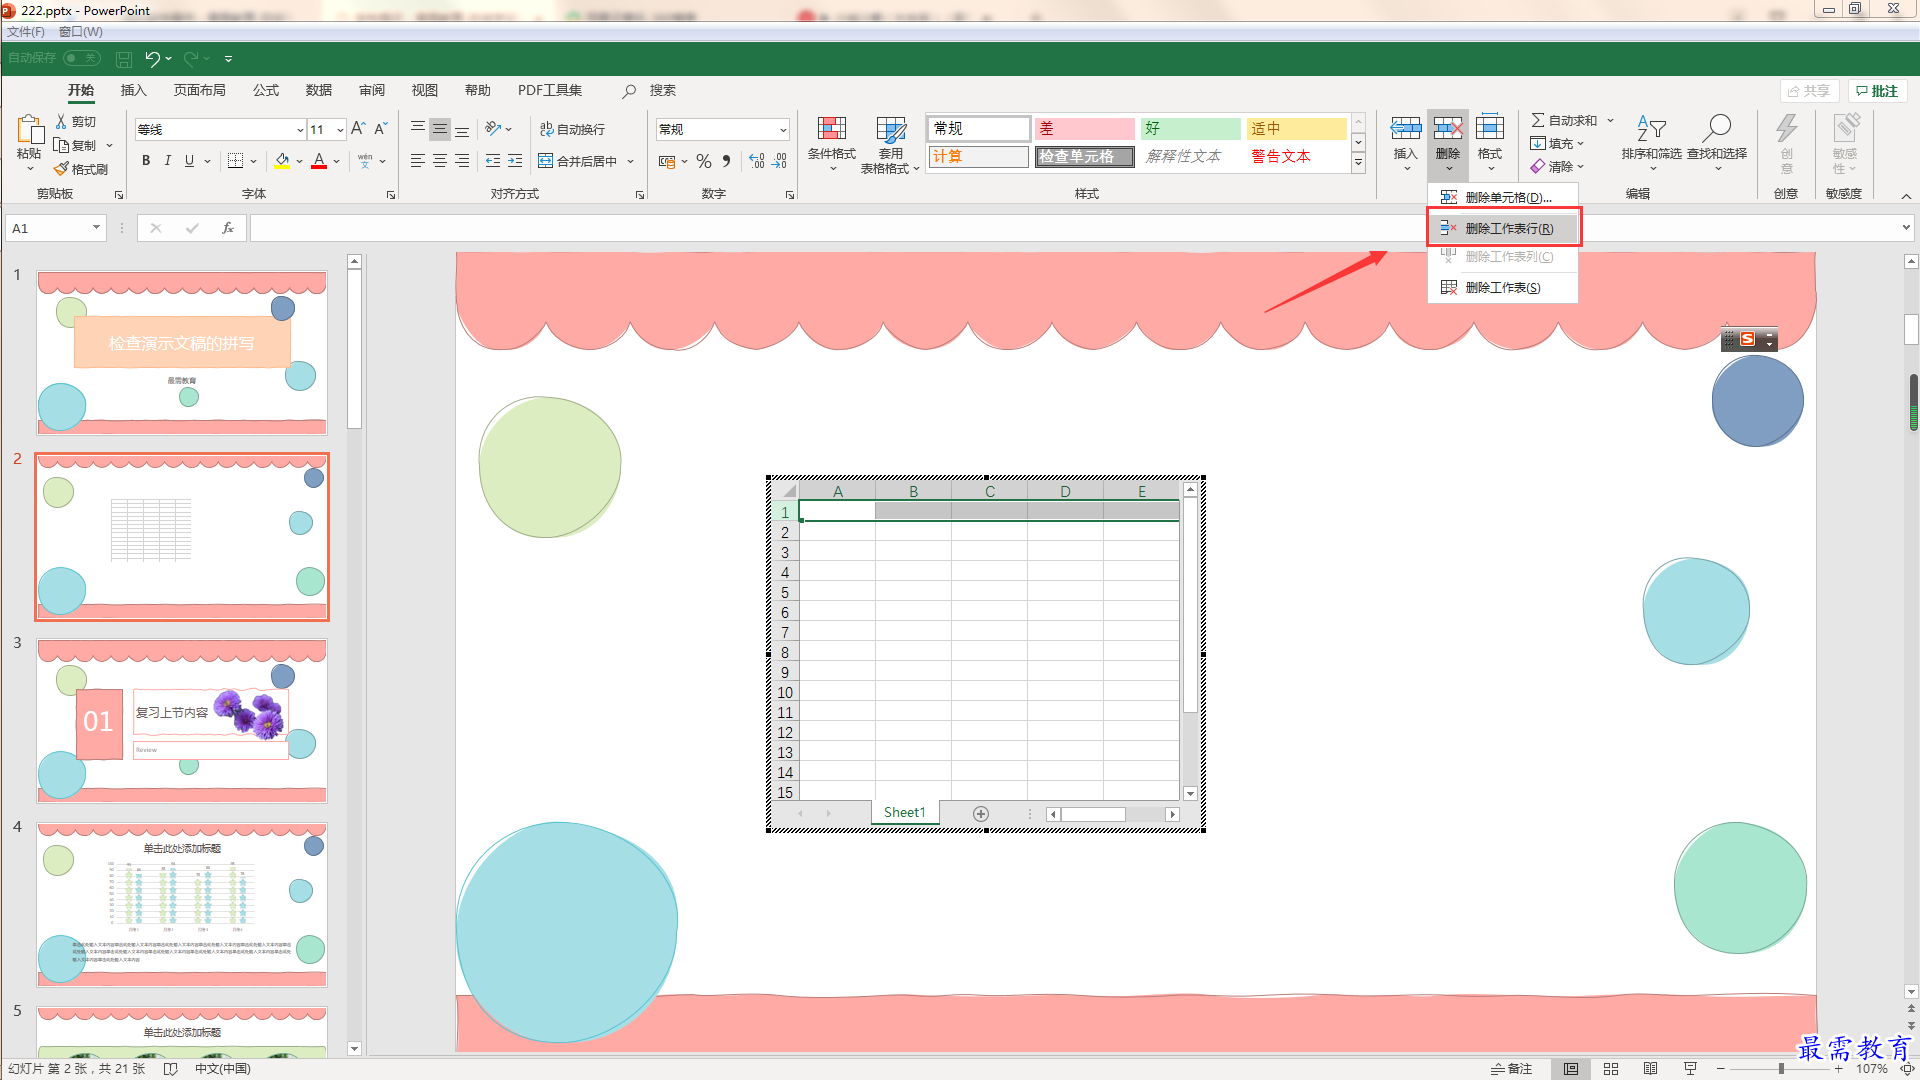Viewport: 1920px width, 1080px height.
Task: Expand the formula bar
Action: 1906,228
